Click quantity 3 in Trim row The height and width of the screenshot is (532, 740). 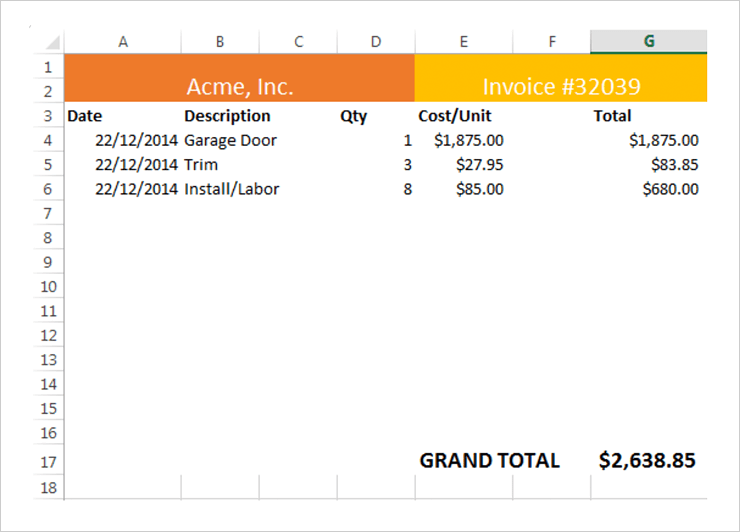[376, 165]
